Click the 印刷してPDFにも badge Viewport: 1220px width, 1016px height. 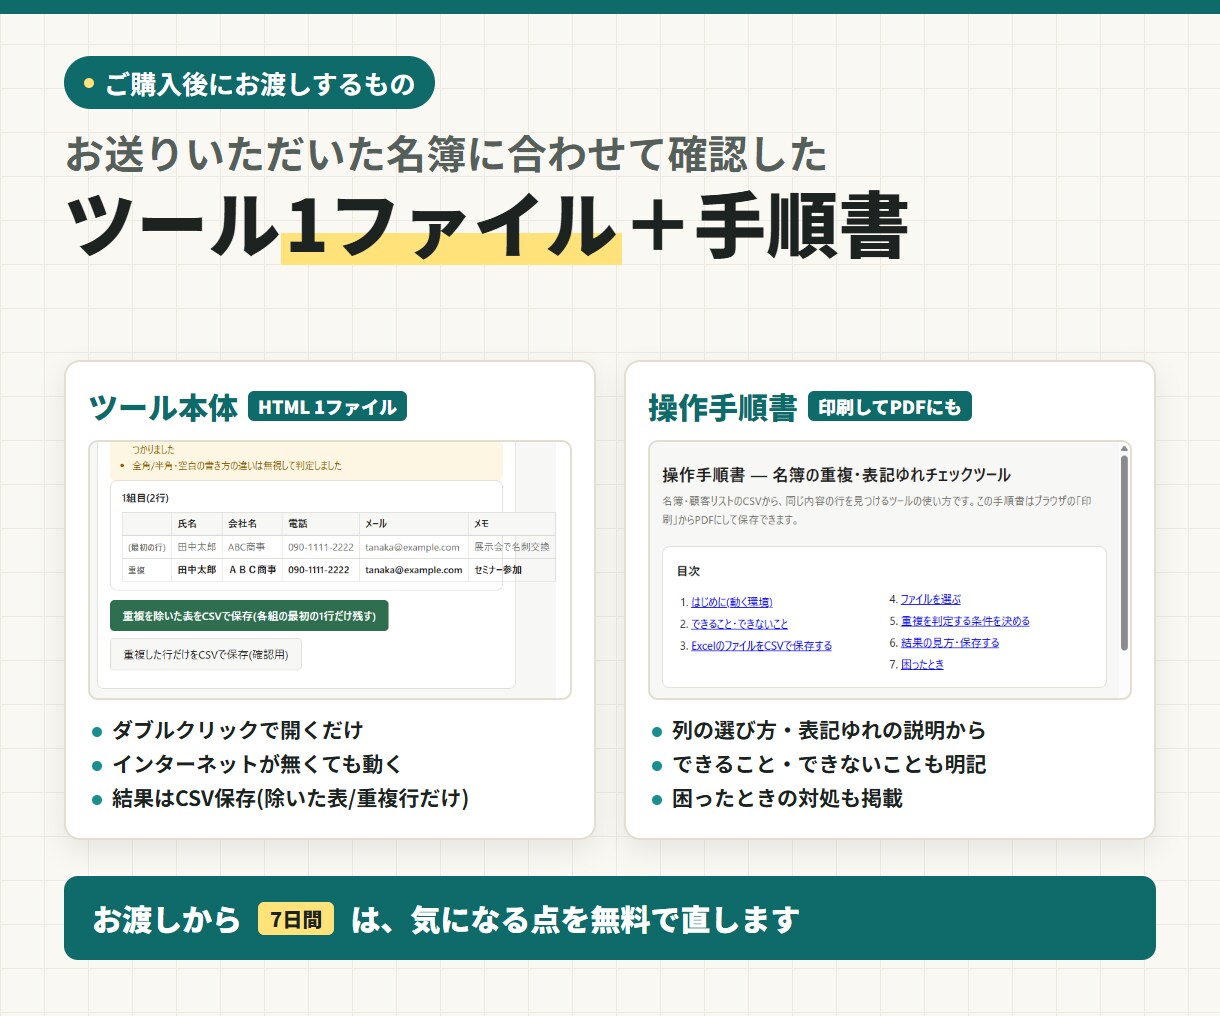tap(890, 407)
